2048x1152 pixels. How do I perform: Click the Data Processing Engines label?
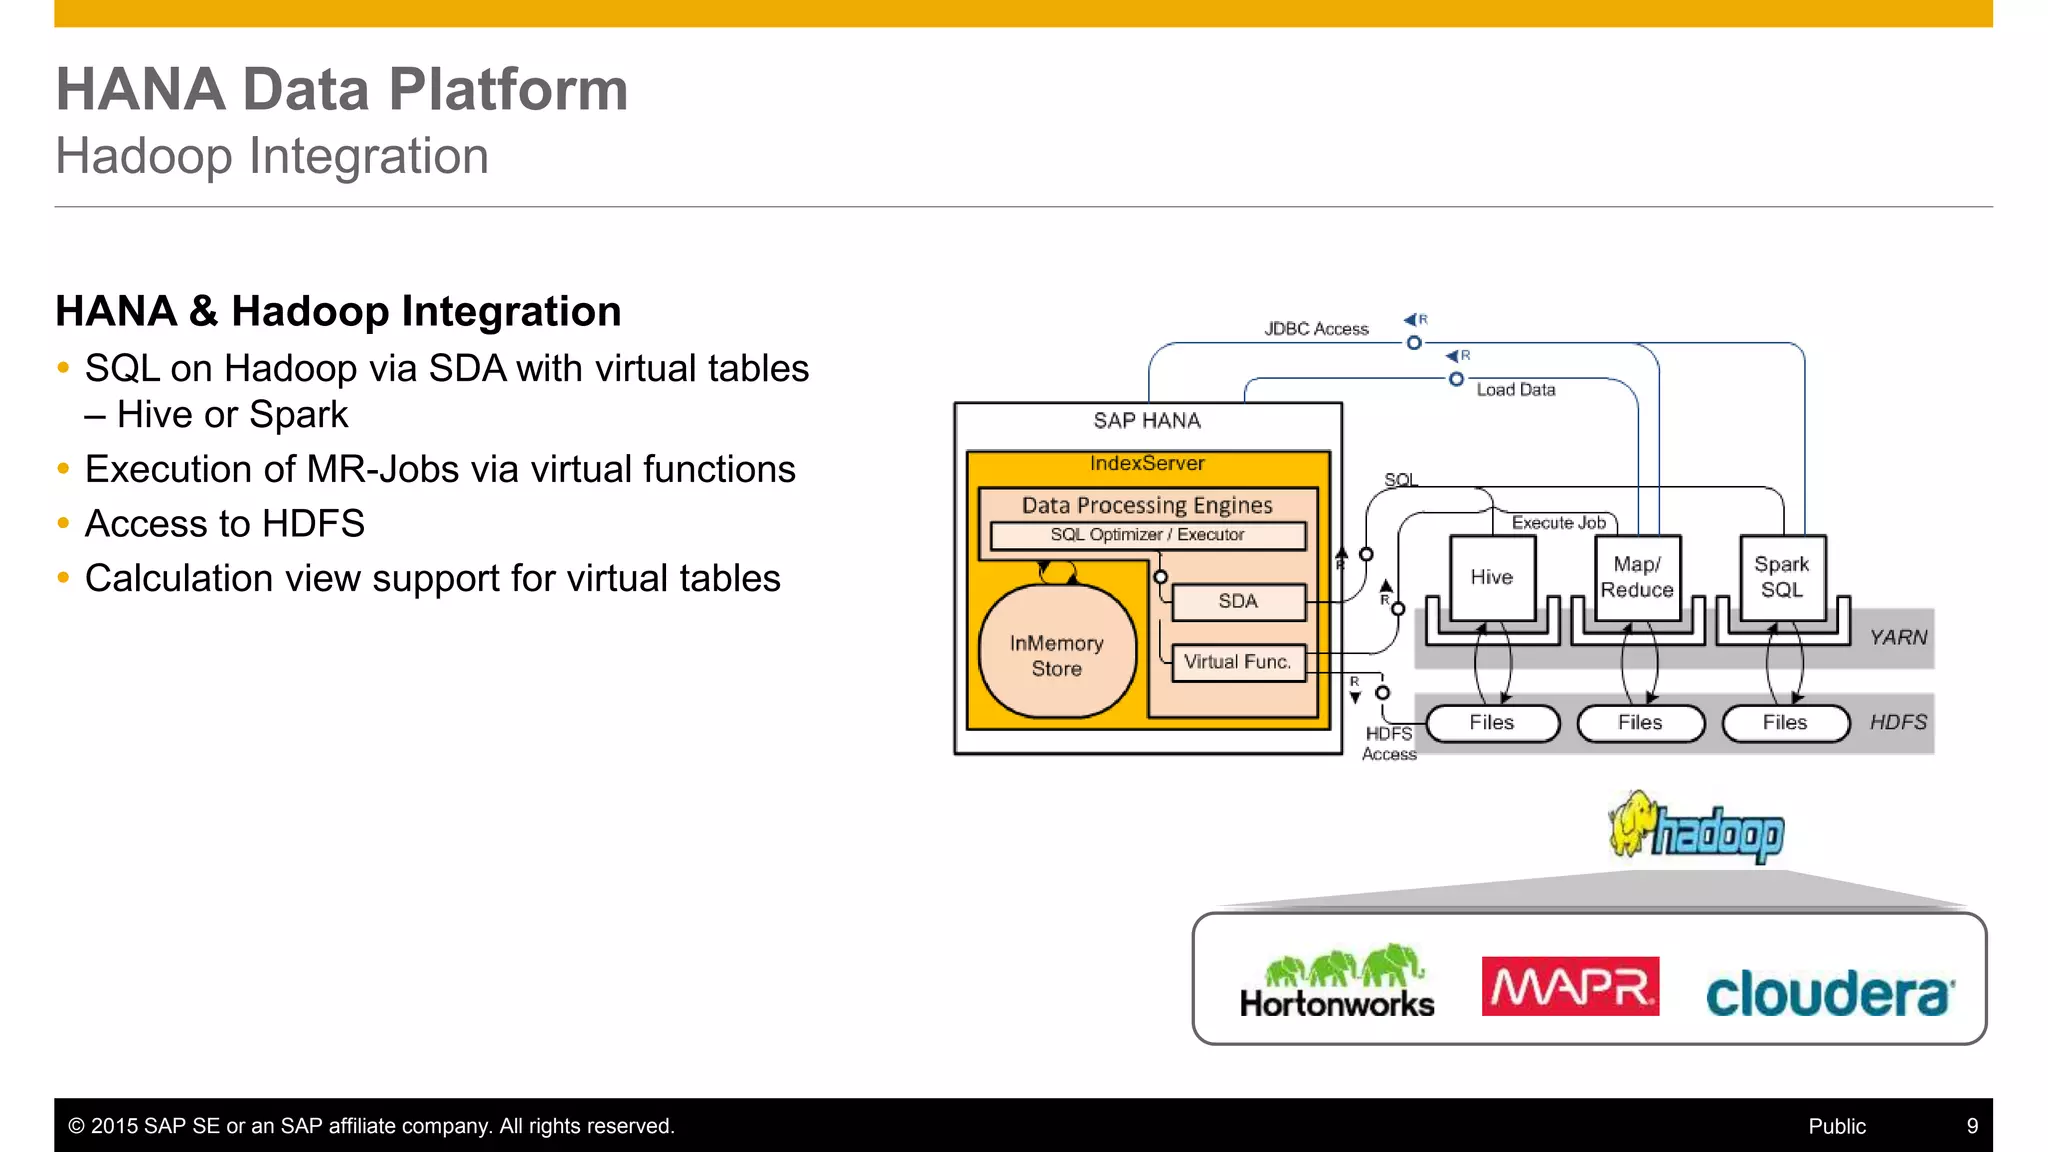click(1147, 505)
